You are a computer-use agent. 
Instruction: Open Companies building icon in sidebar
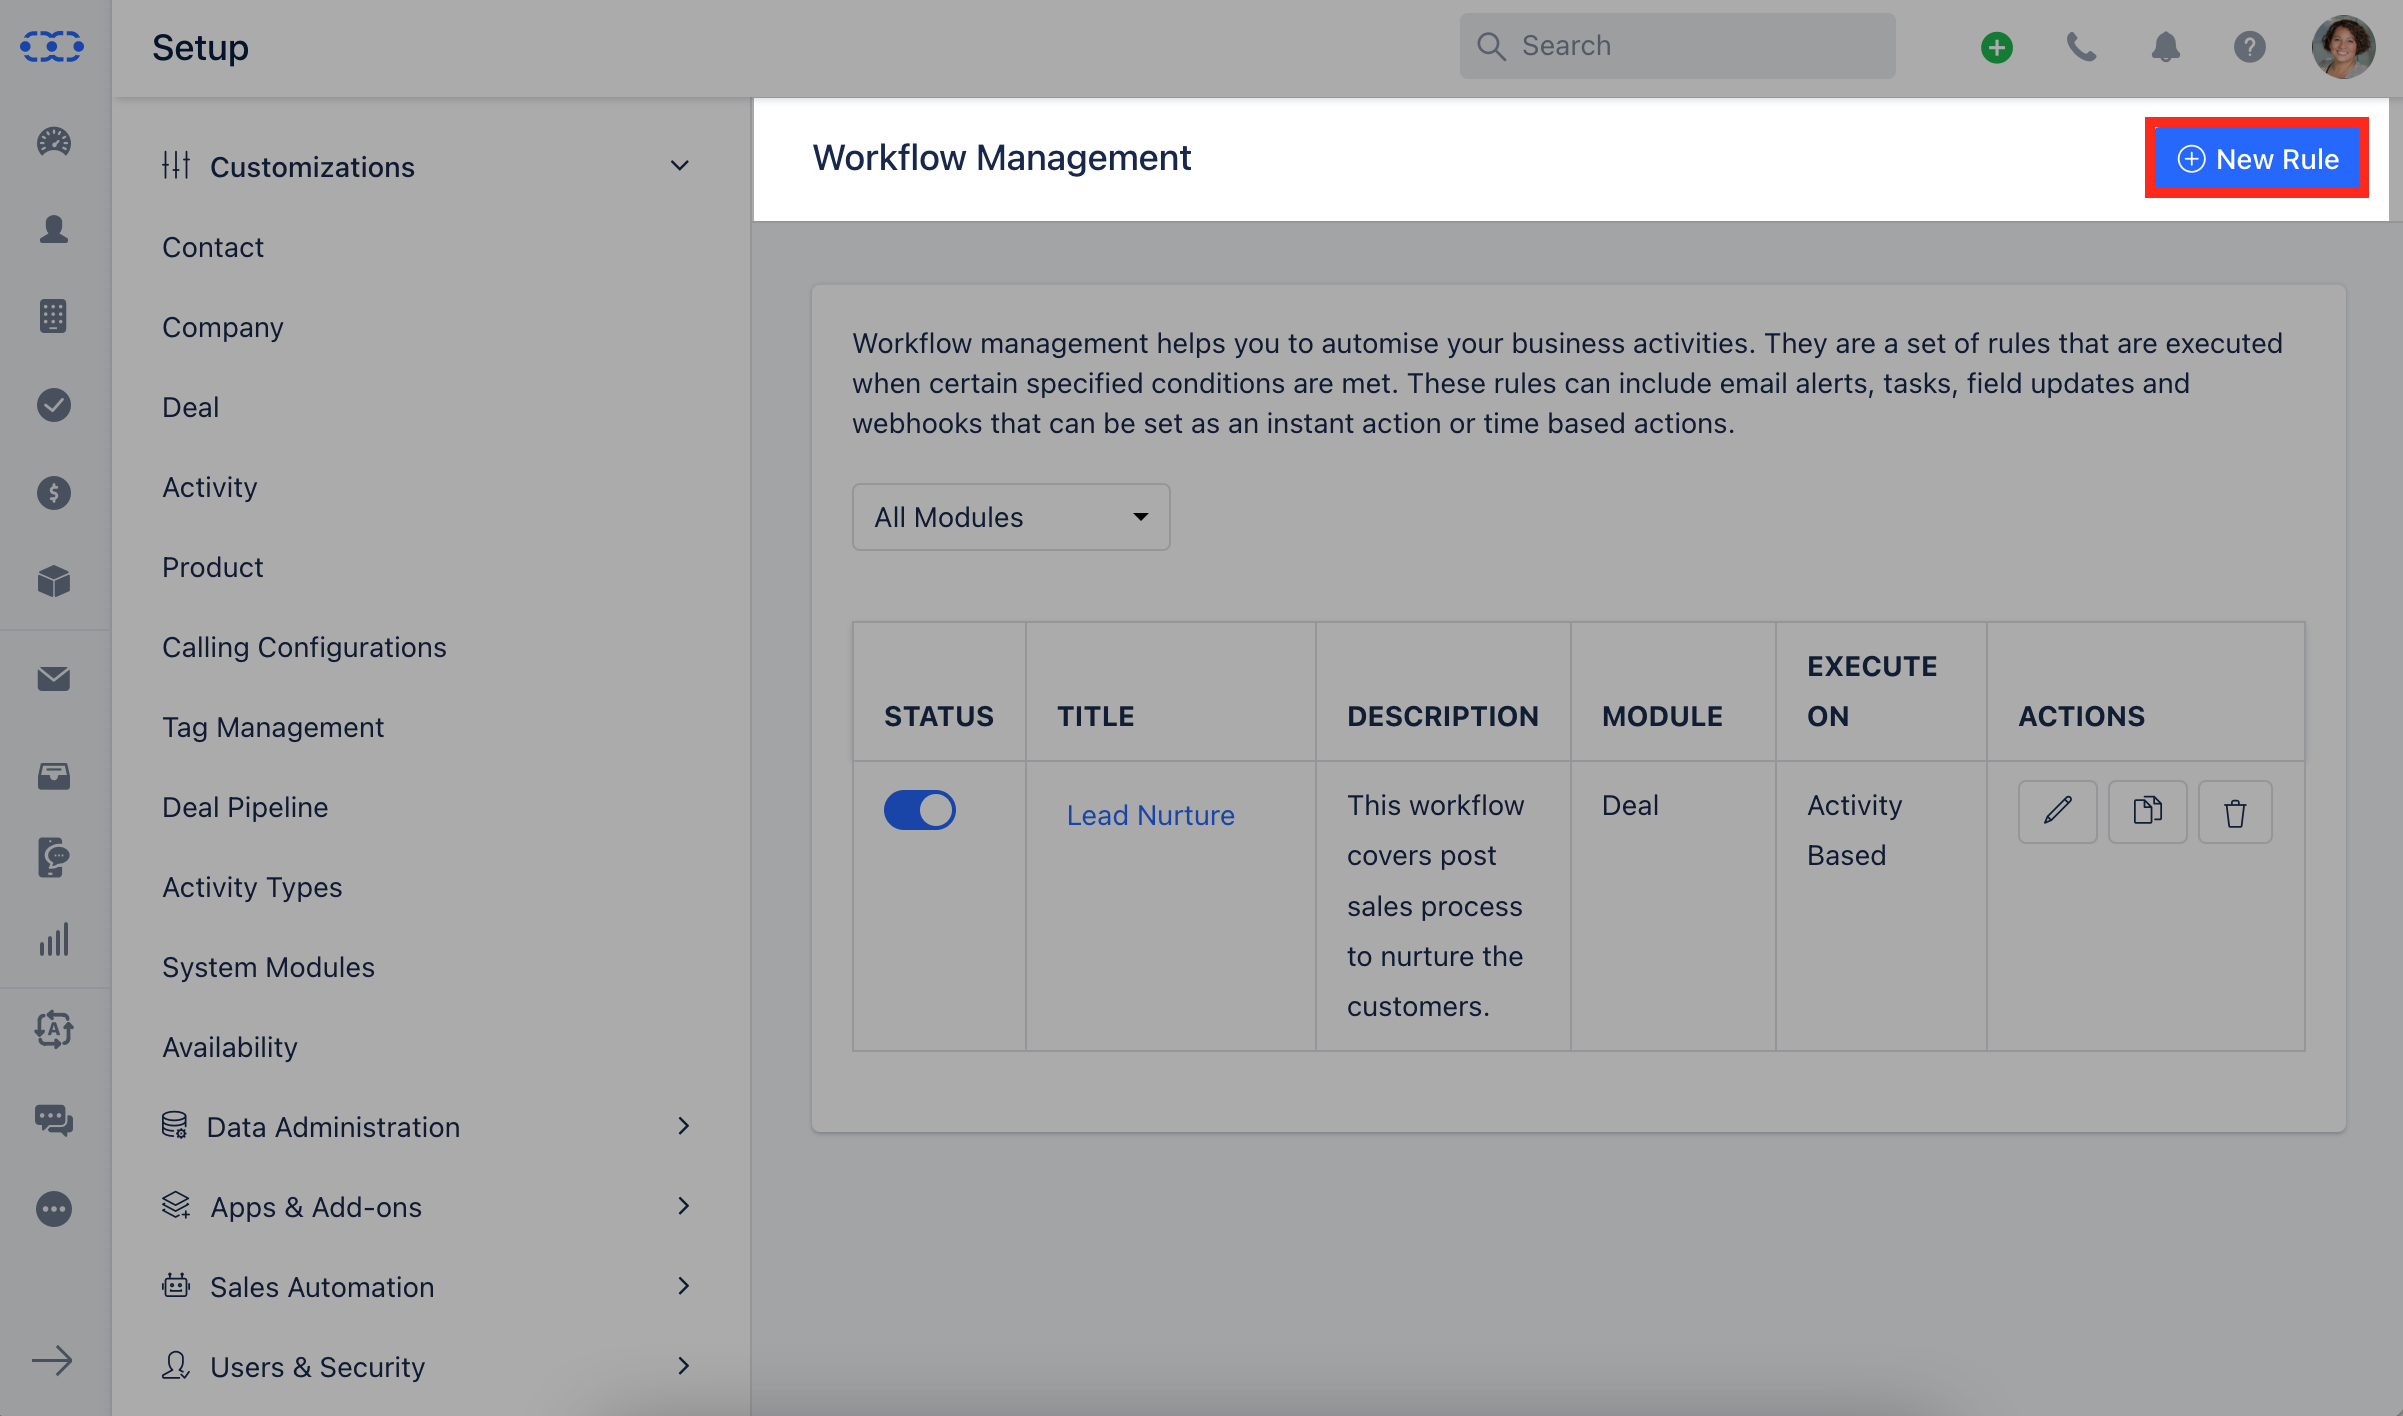click(54, 316)
